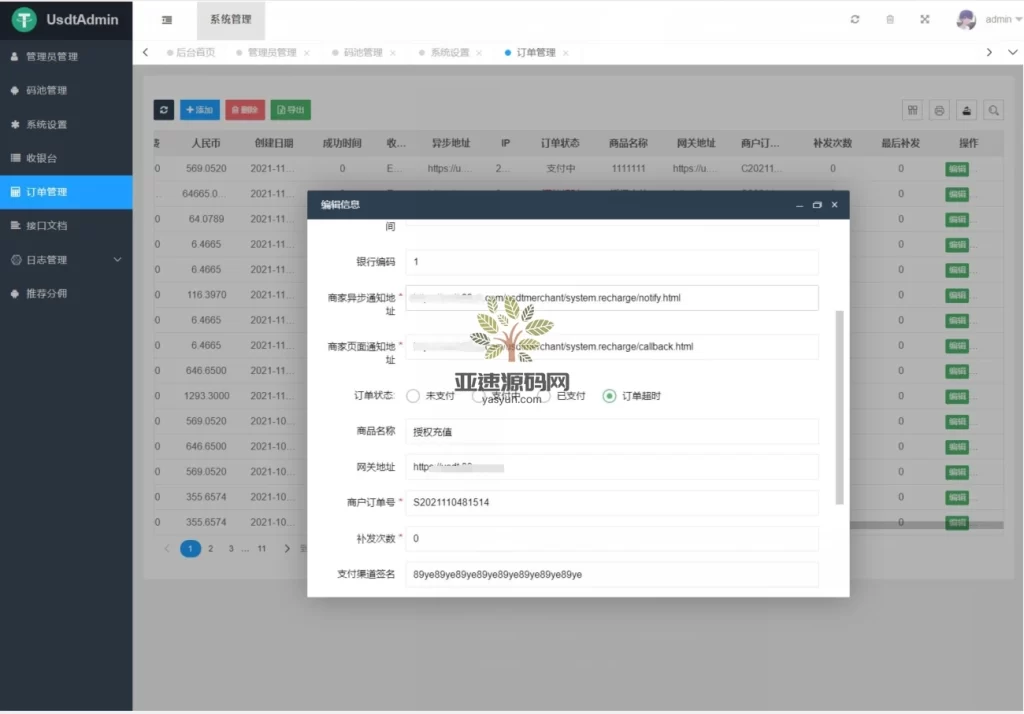Click the print icon above the table
Viewport: 1024px width, 714px height.
coord(939,110)
